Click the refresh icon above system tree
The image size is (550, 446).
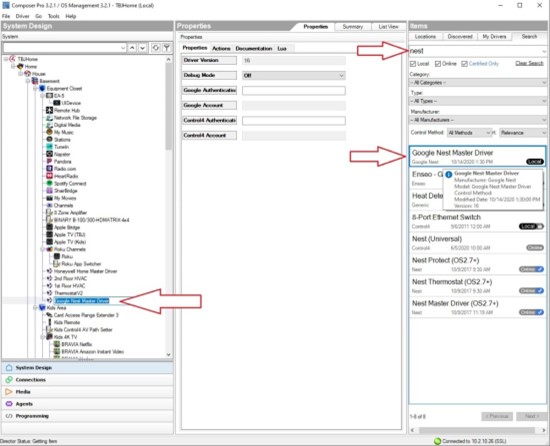tap(156, 48)
